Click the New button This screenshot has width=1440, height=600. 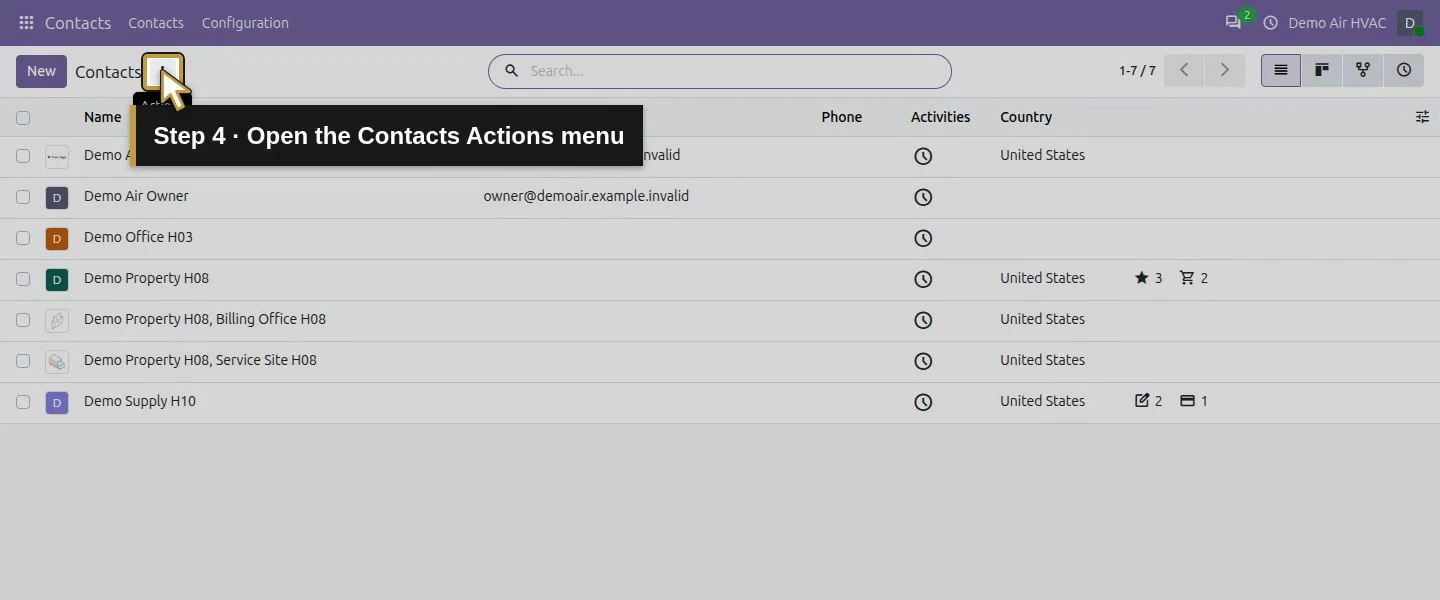41,71
